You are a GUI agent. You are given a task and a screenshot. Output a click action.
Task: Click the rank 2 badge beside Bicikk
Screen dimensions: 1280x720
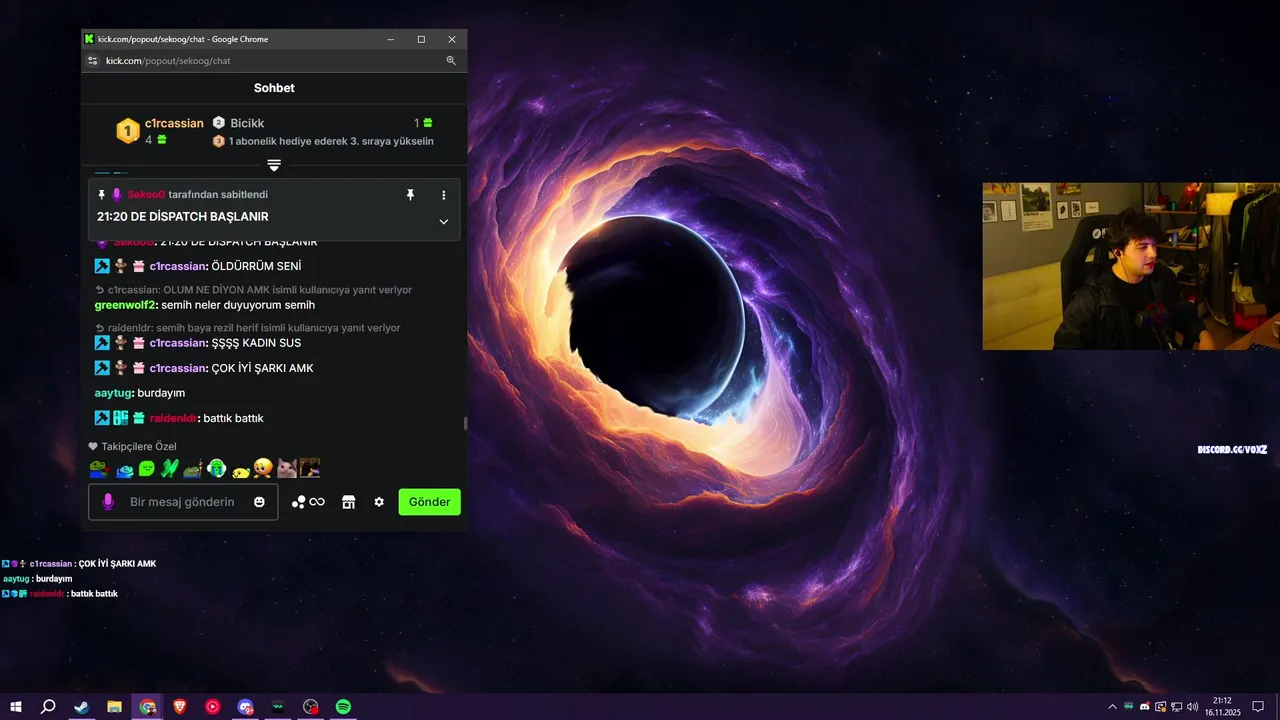[x=219, y=123]
